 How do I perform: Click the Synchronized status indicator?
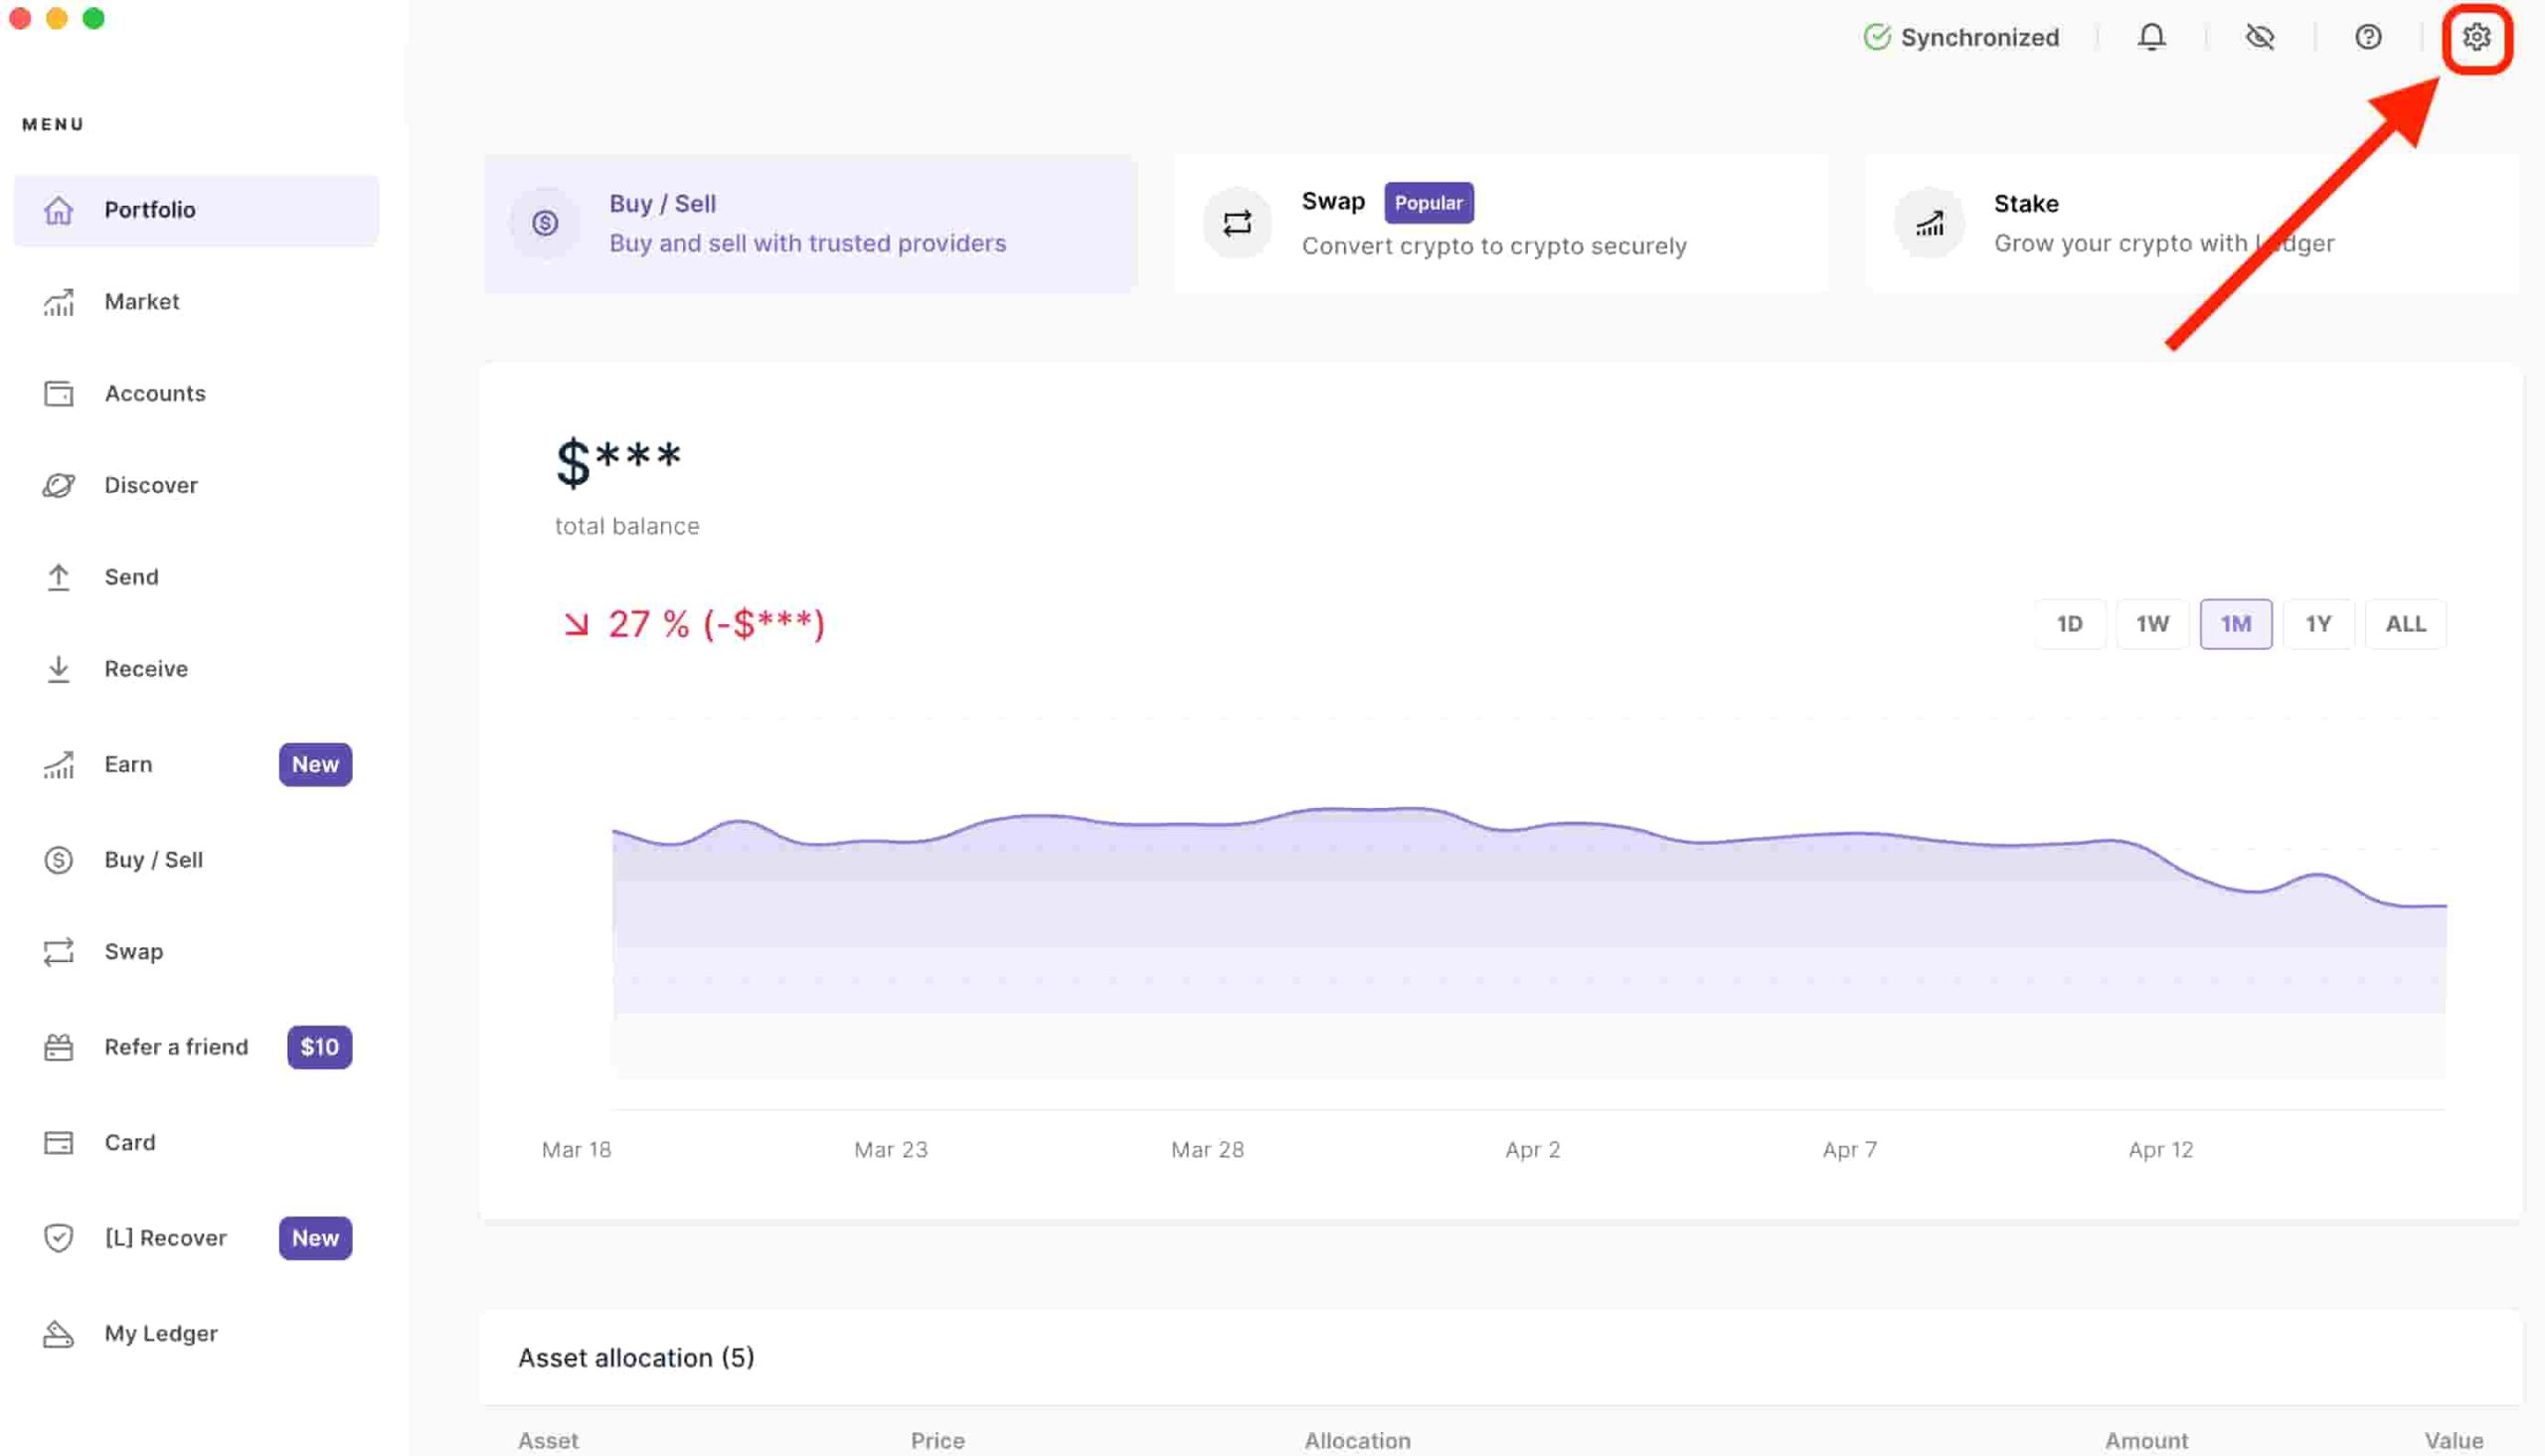[x=1960, y=38]
